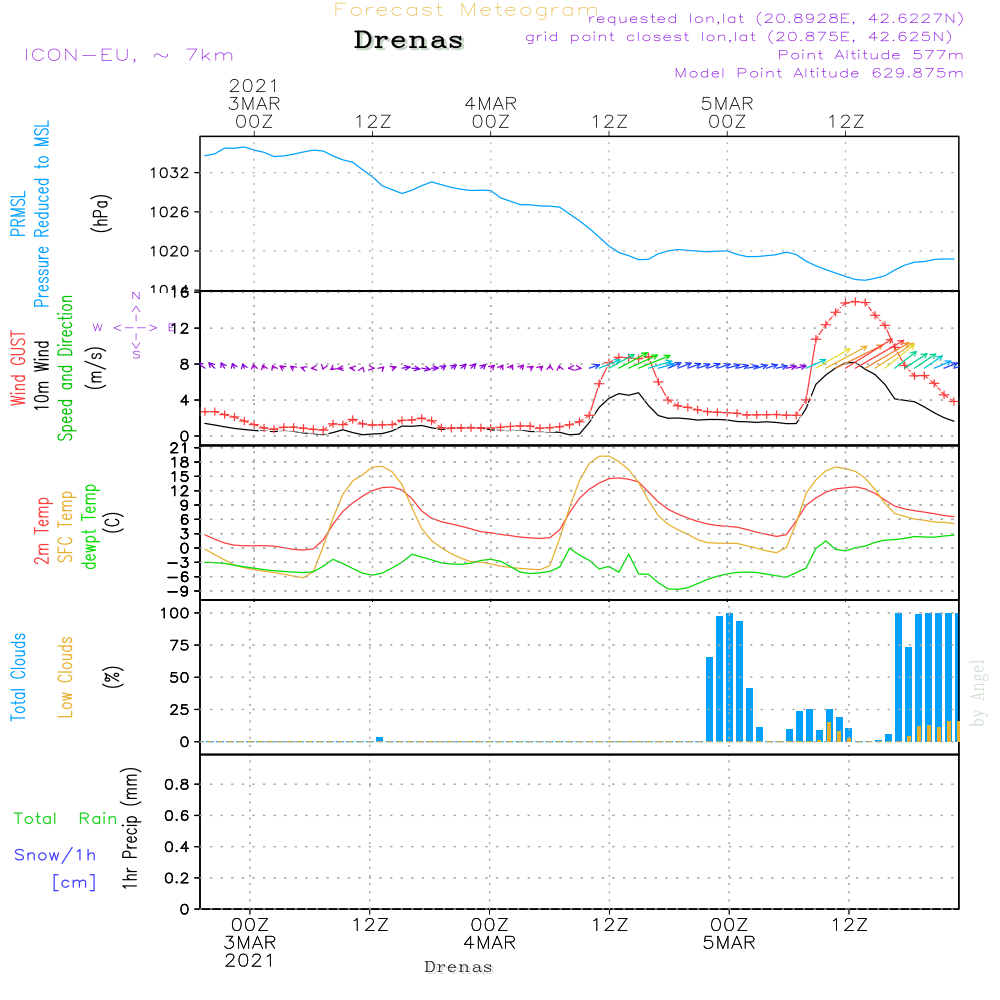Click the '(%)' cloud unit label
The height and width of the screenshot is (1000, 1000).
click(x=112, y=677)
